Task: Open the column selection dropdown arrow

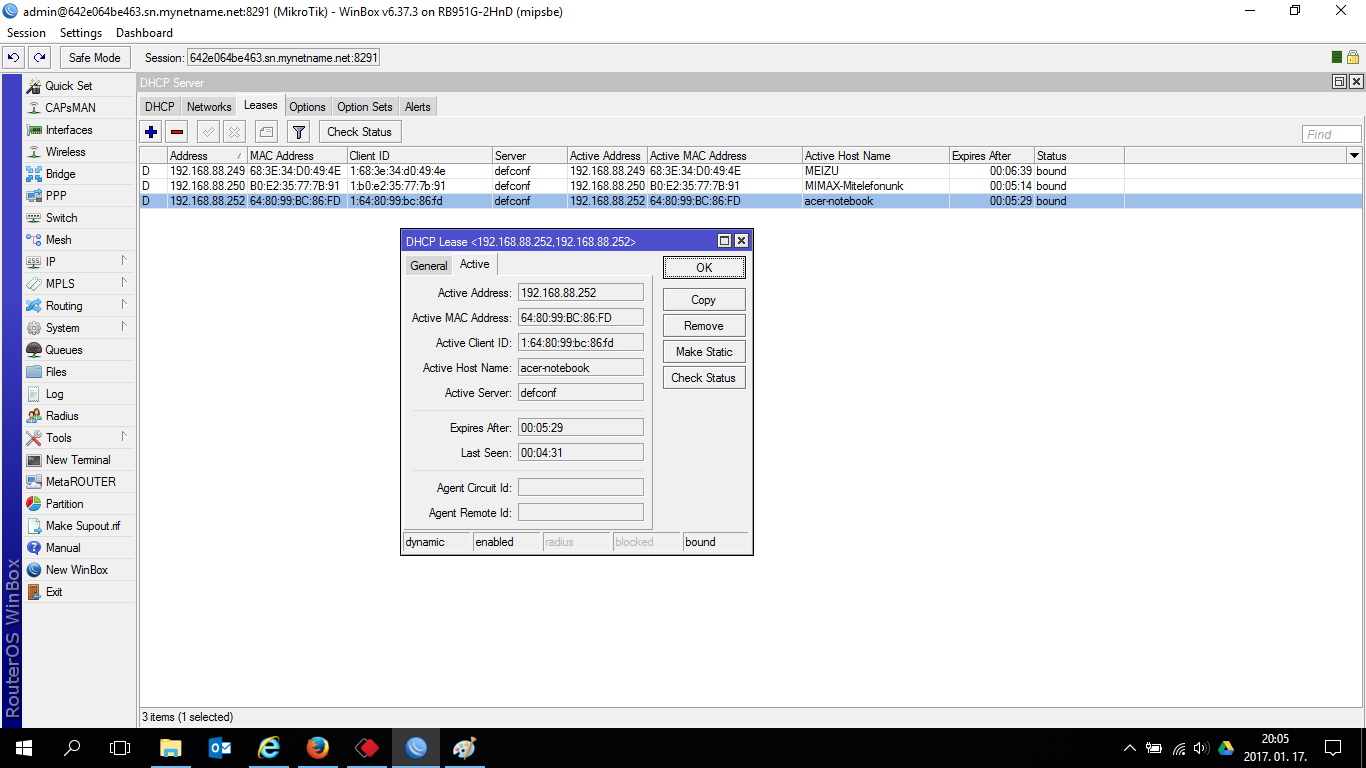Action: click(x=1354, y=155)
